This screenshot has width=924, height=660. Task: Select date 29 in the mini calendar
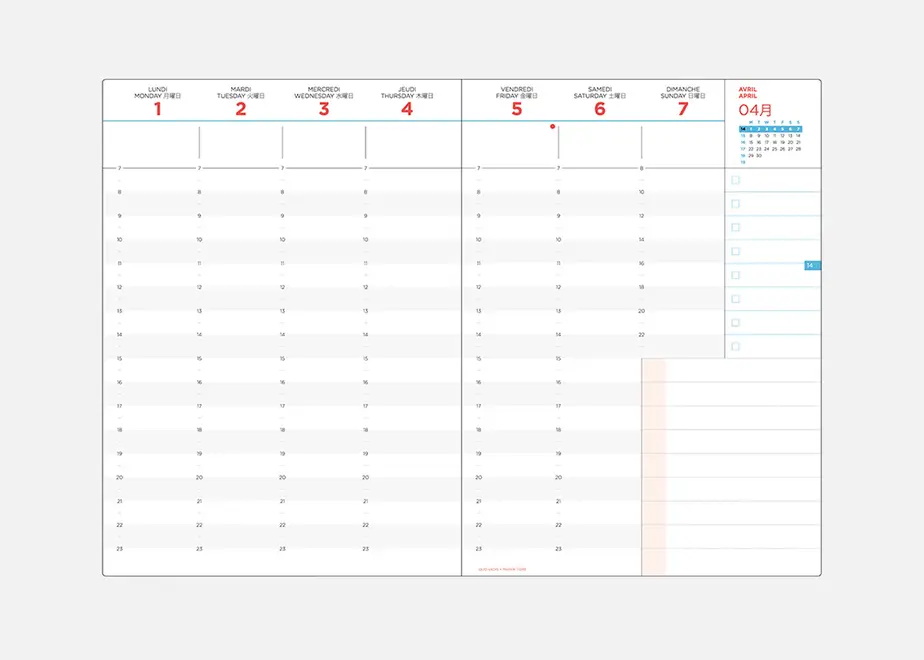(x=751, y=156)
